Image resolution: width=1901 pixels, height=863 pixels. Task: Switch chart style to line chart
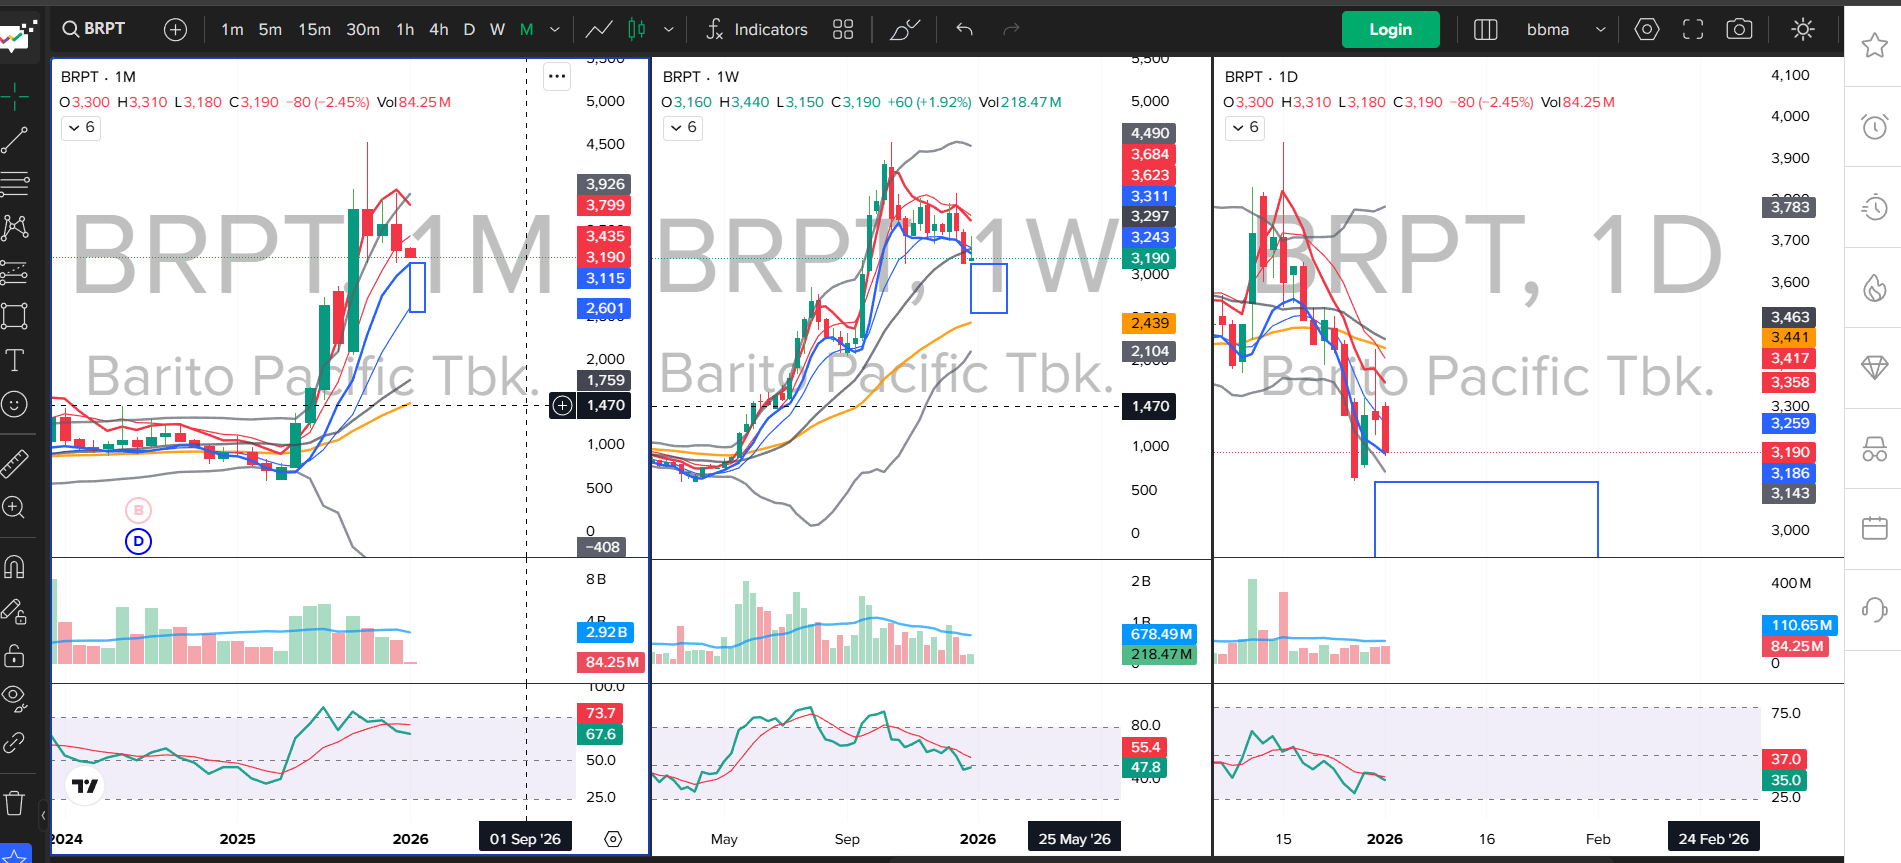pyautogui.click(x=599, y=29)
